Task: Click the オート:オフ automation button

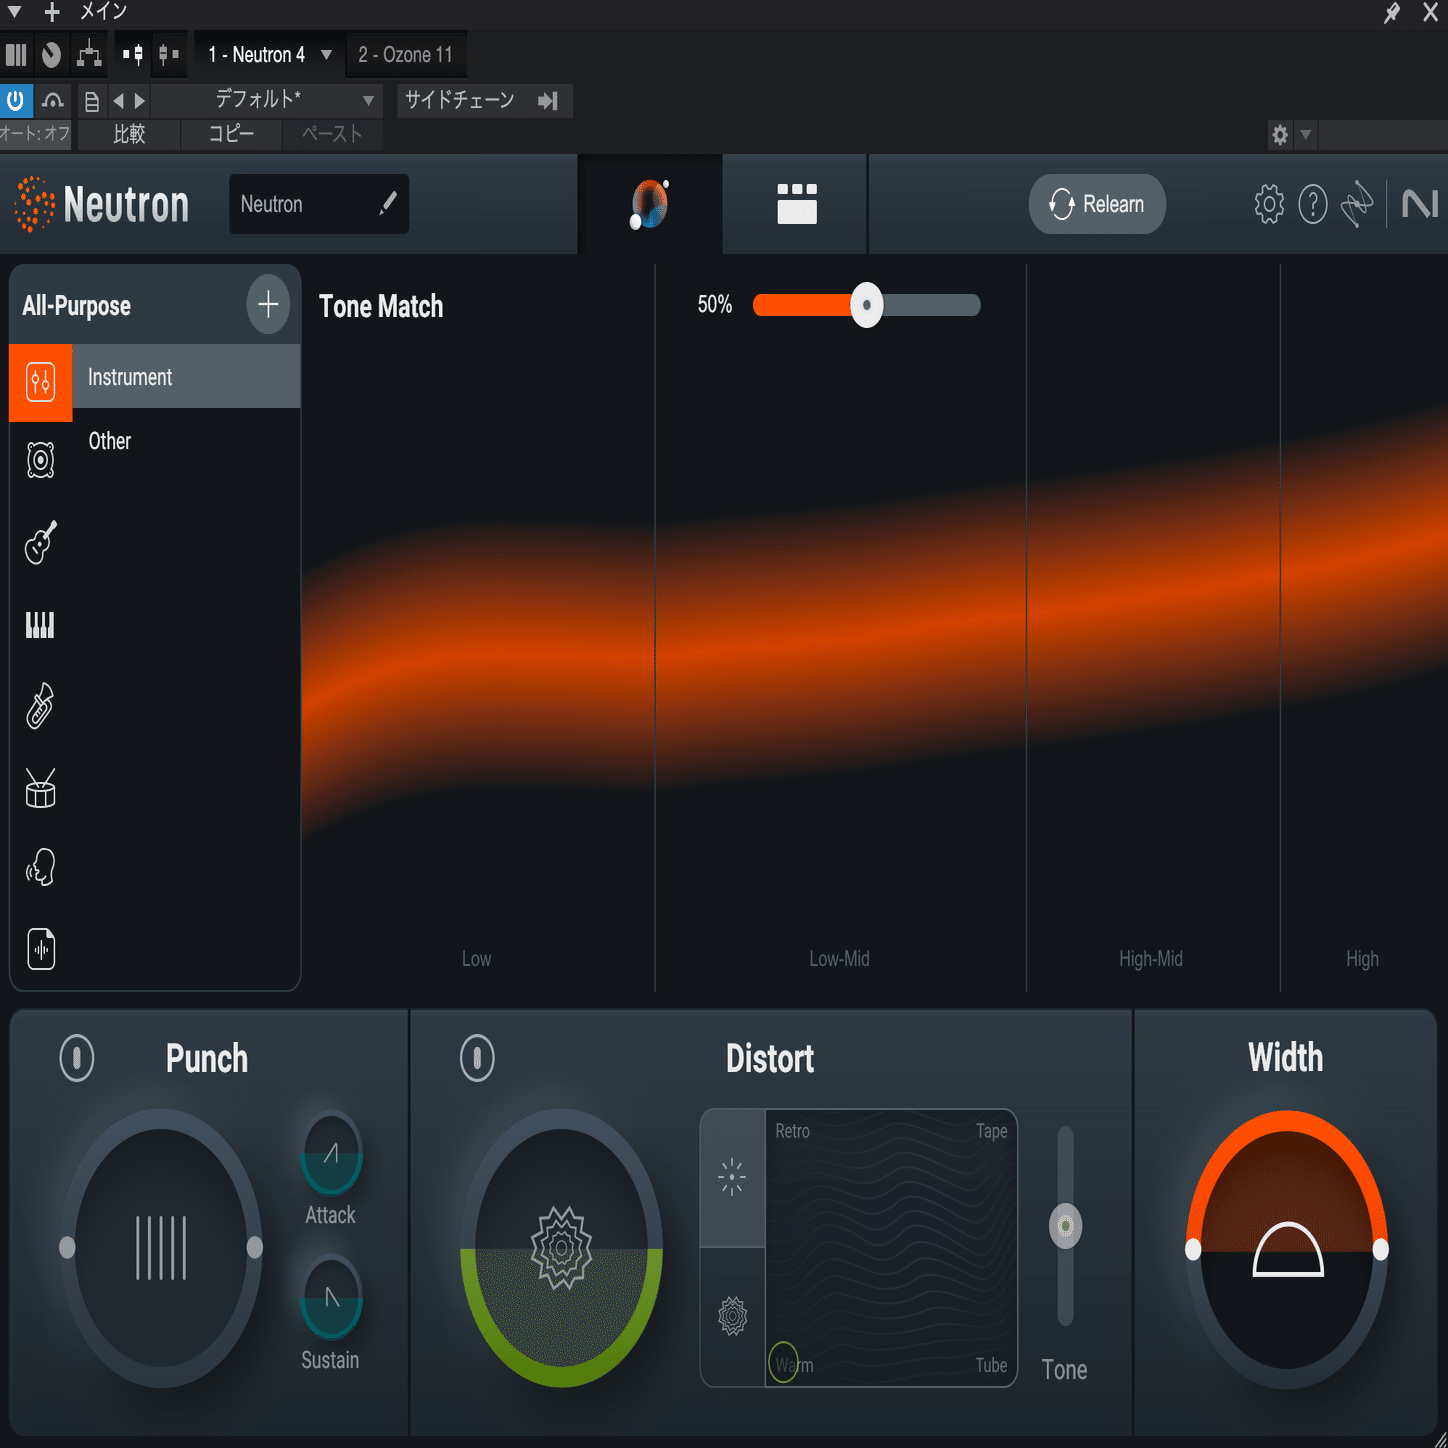Action: point(35,134)
